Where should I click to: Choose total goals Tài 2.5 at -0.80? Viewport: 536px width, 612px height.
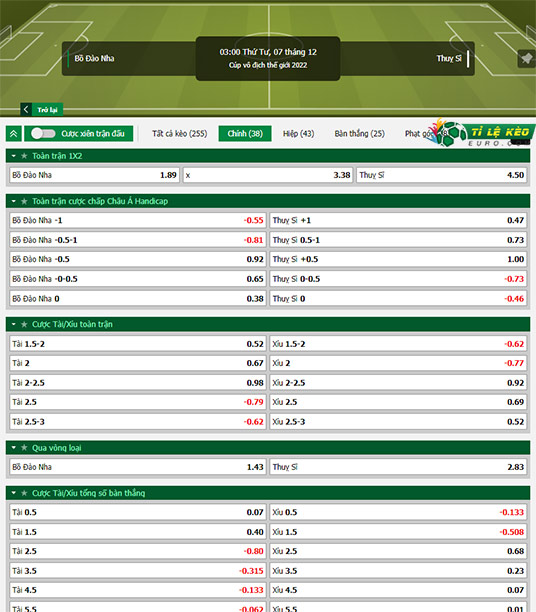click(137, 551)
